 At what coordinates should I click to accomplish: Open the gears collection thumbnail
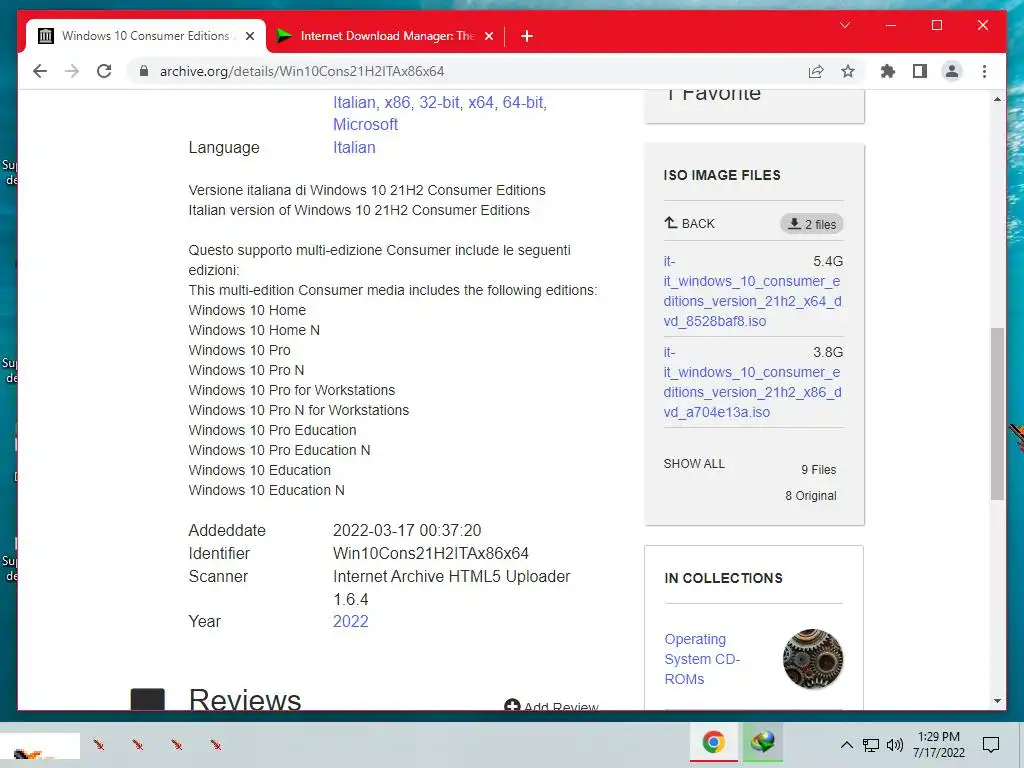coord(813,659)
